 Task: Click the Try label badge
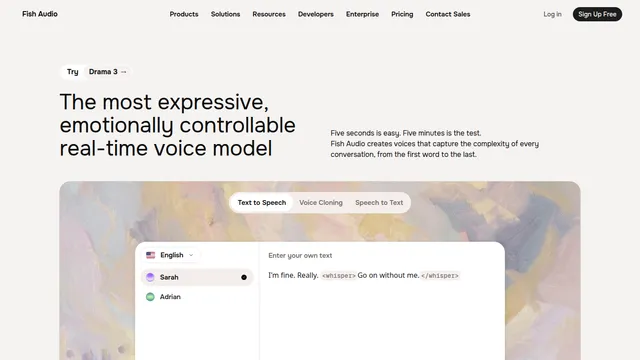73,72
